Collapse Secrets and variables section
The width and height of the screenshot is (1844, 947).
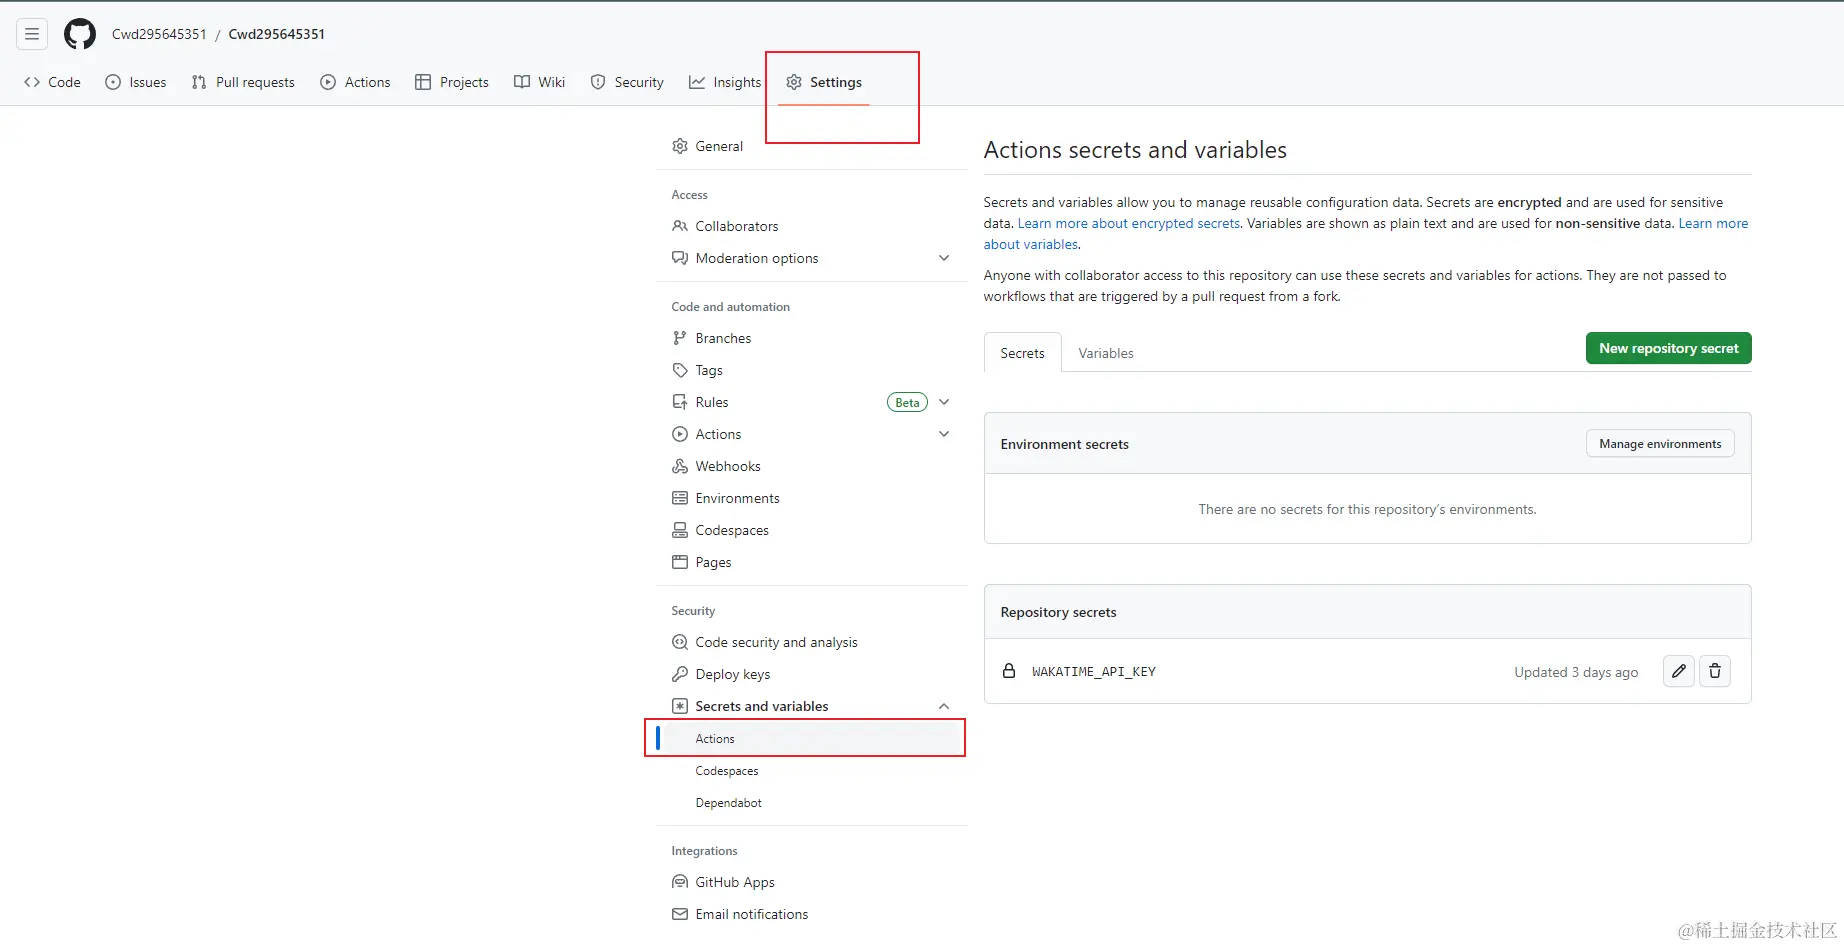(x=944, y=706)
